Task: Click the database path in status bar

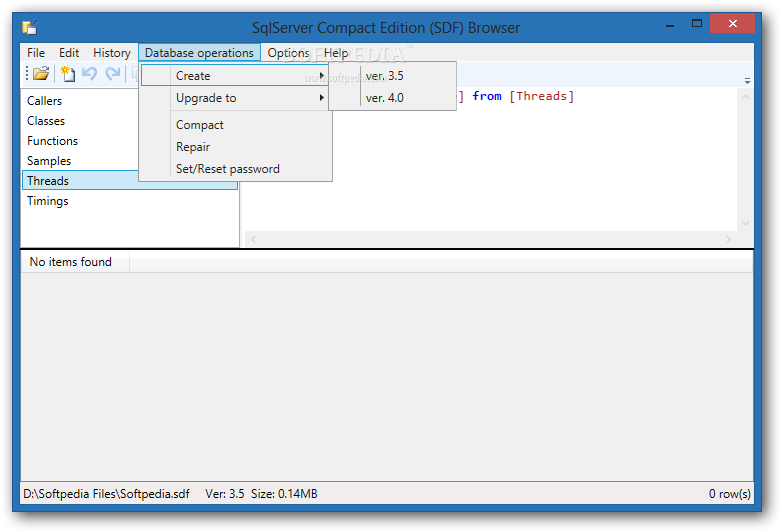Action: (x=106, y=494)
